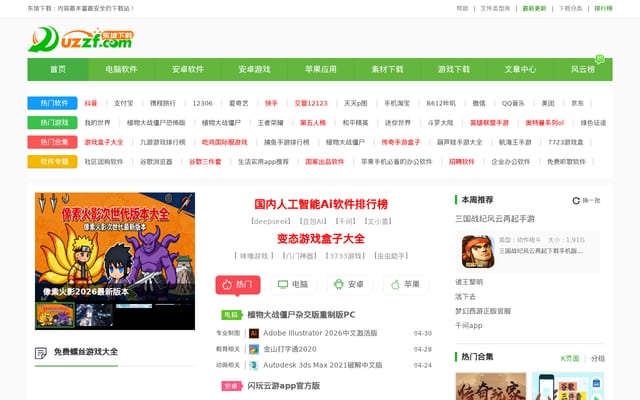Open the 千问app link
Viewport: 640px width, 400px height.
469,326
